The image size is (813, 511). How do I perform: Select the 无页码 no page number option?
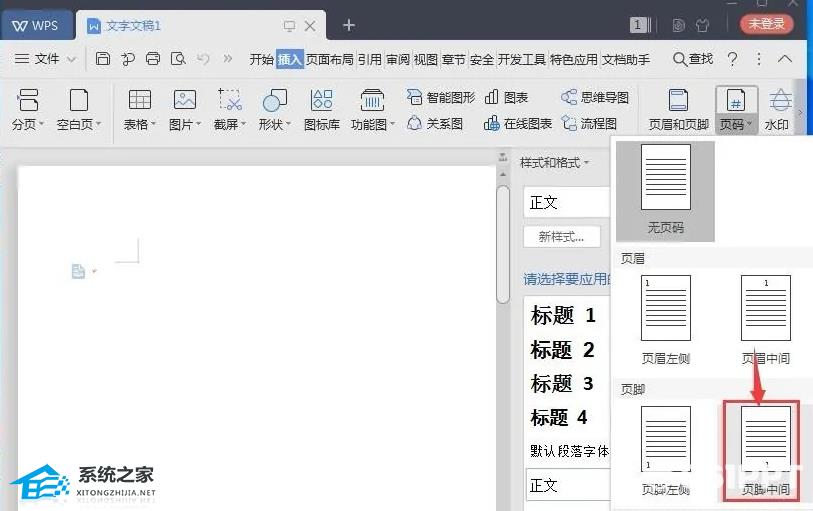(665, 191)
